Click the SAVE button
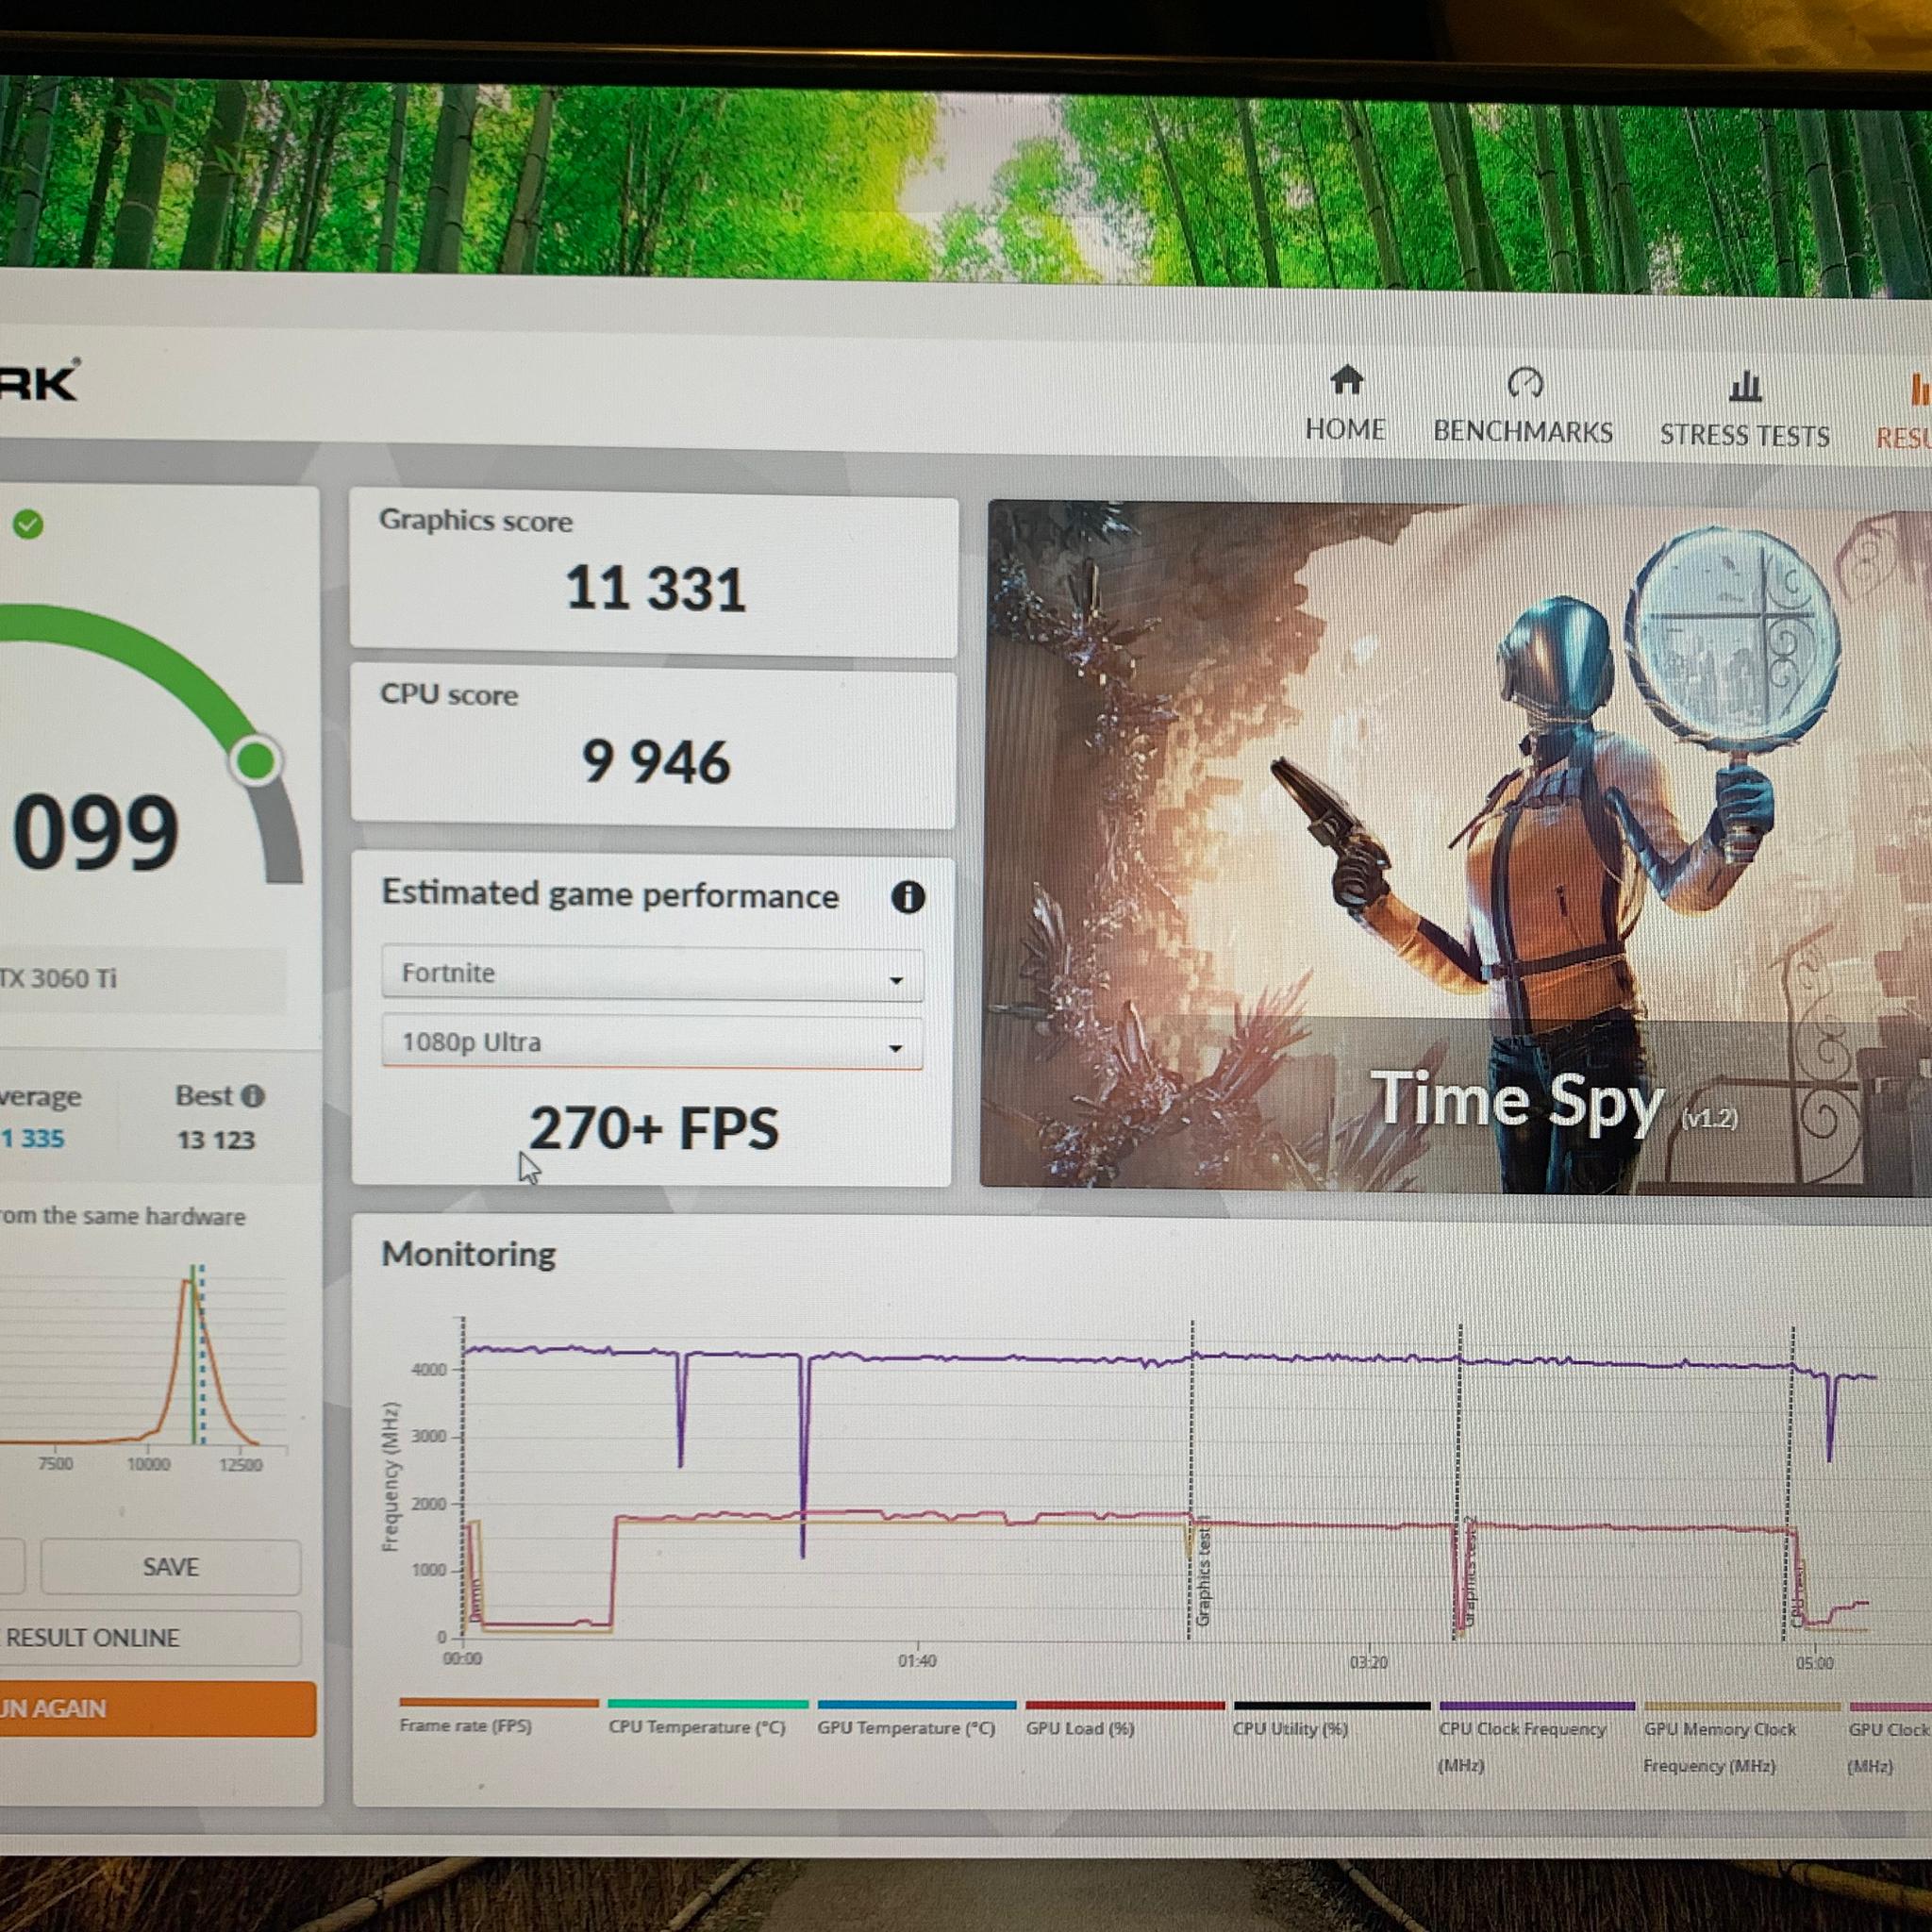This screenshot has height=1932, width=1932. [170, 1566]
